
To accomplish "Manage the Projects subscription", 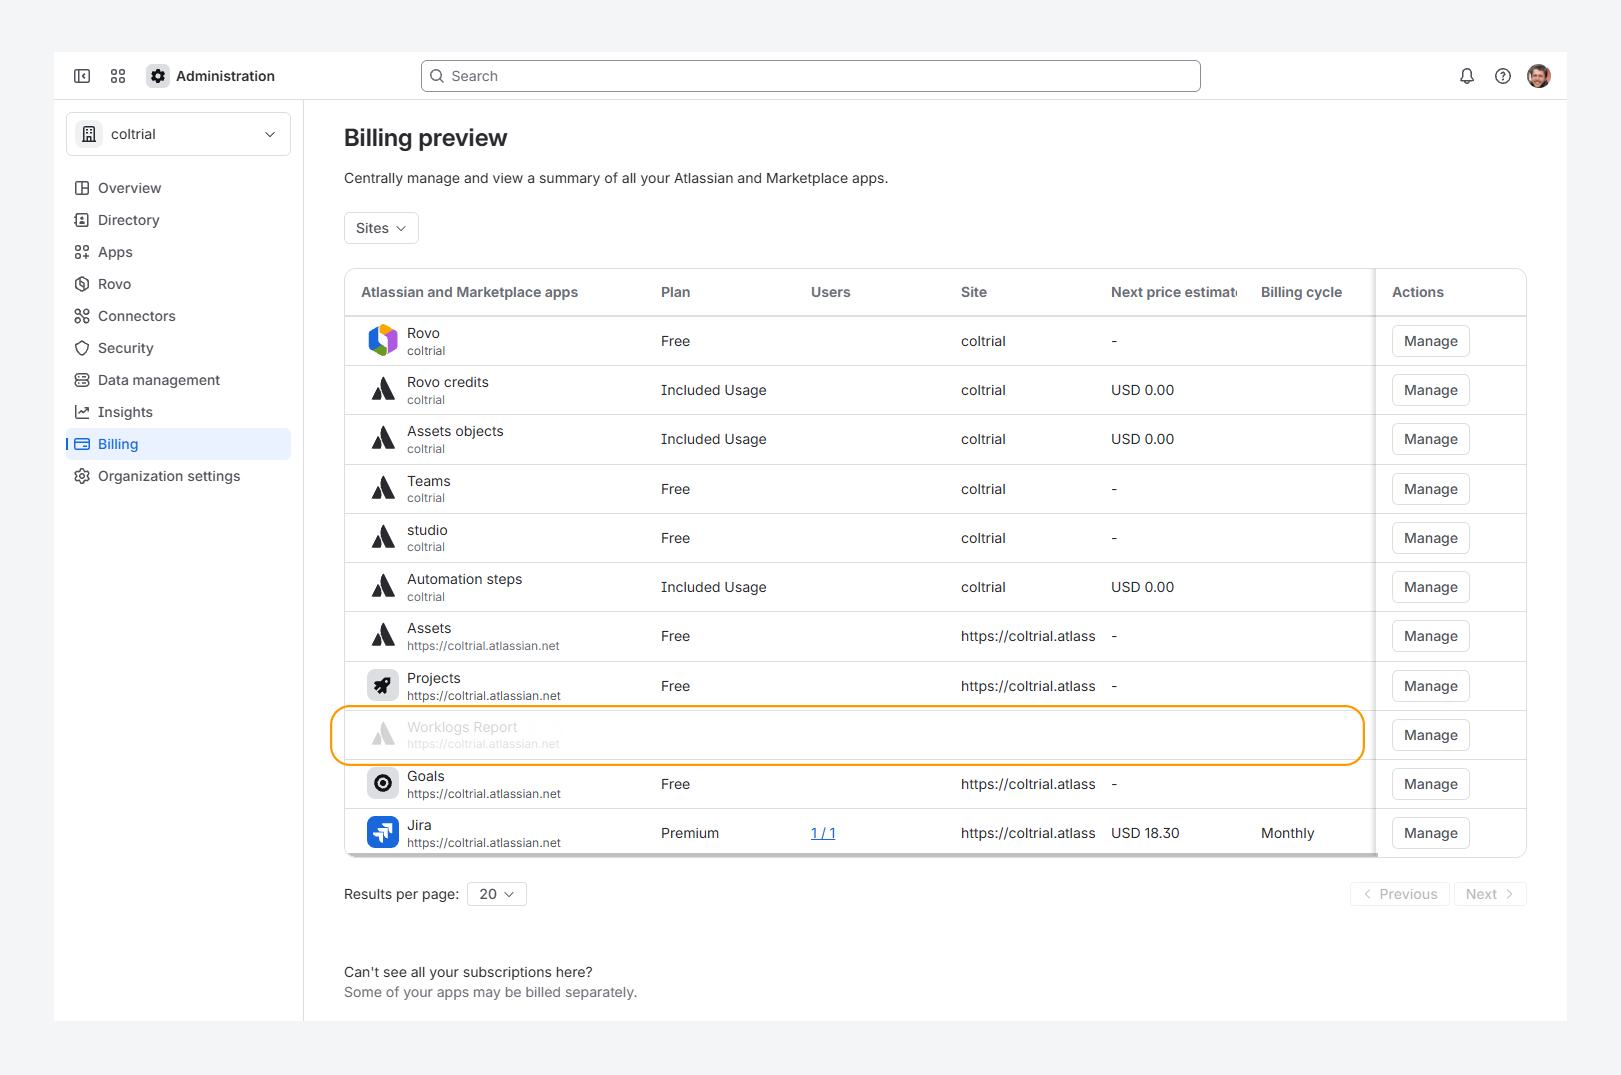I will pyautogui.click(x=1431, y=686).
